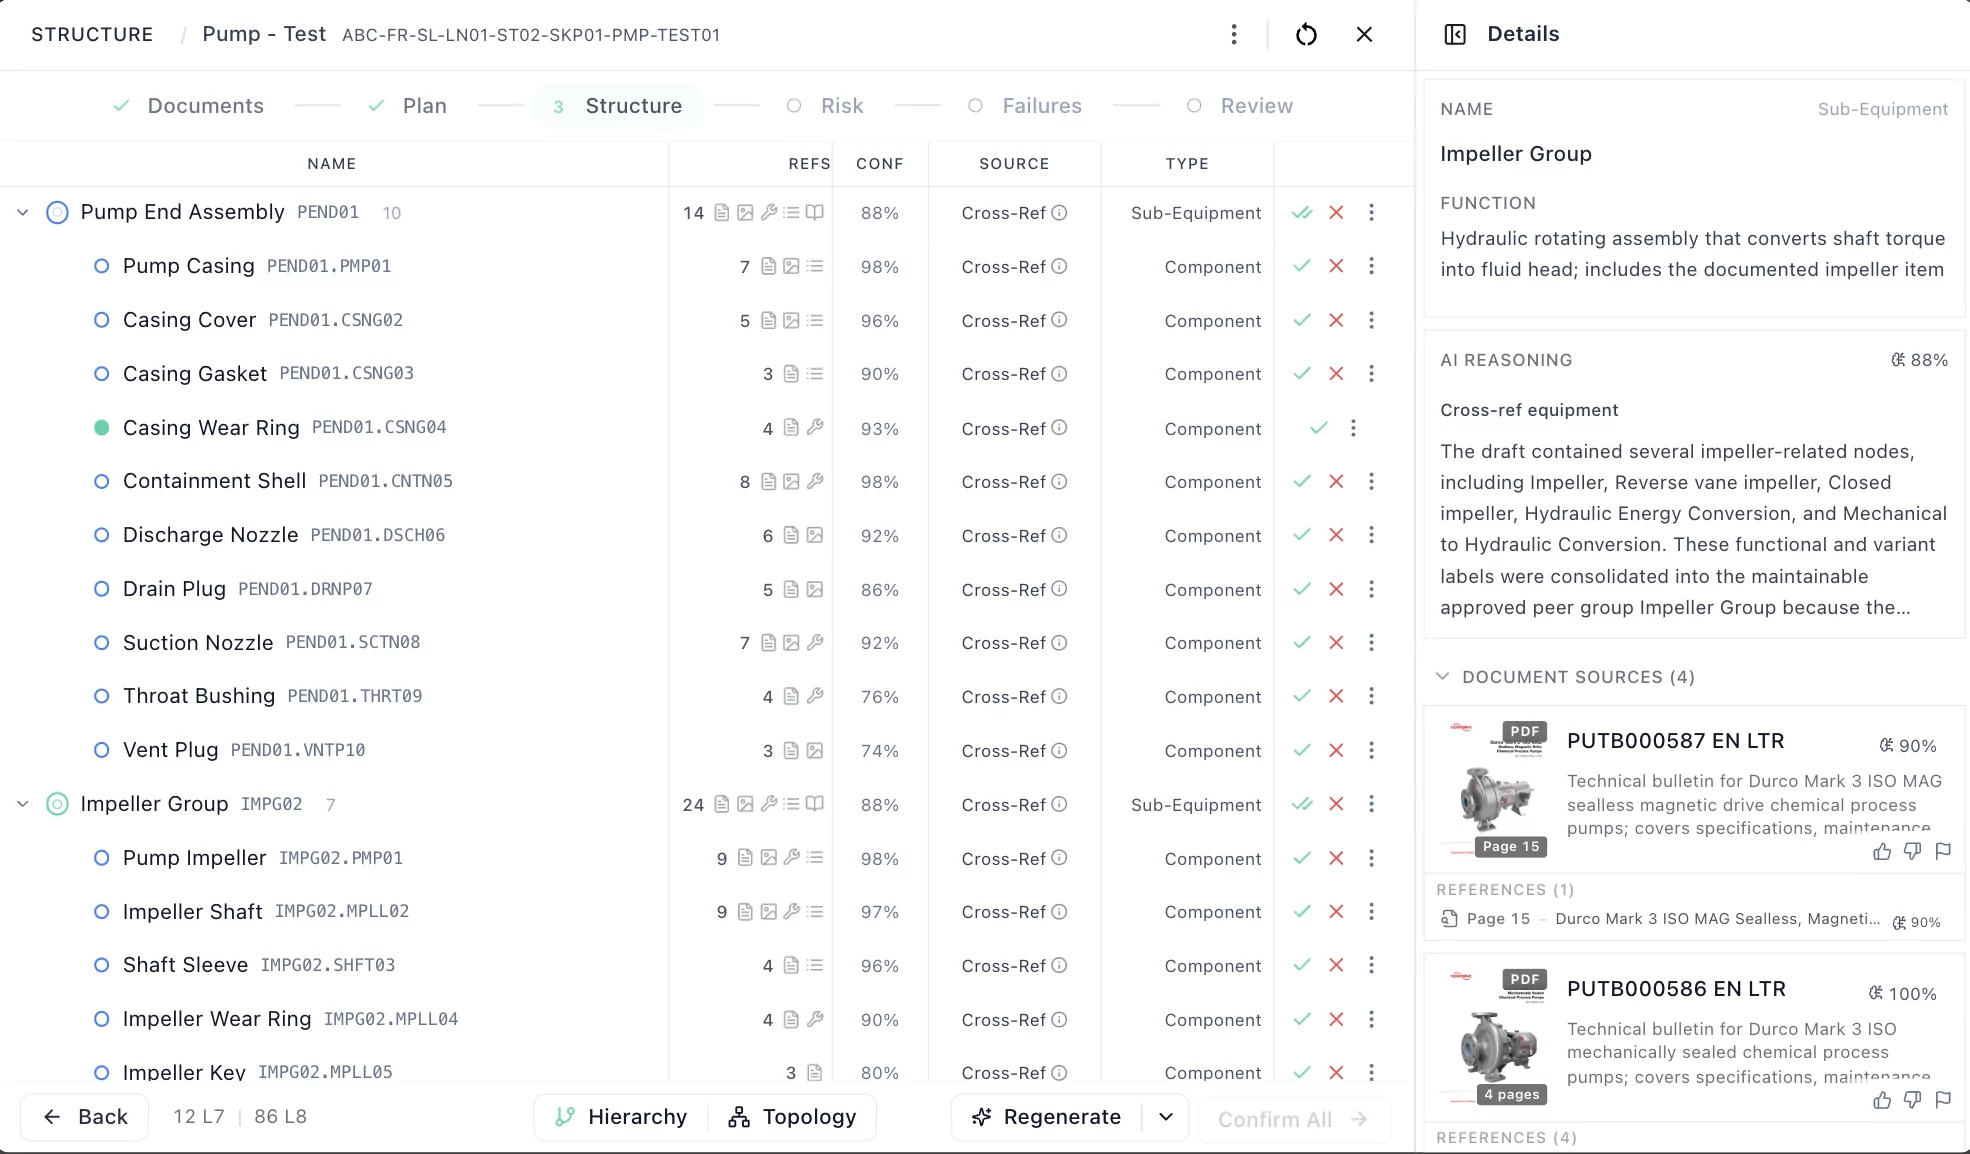Open the Regenerate dropdown arrow

[x=1166, y=1117]
